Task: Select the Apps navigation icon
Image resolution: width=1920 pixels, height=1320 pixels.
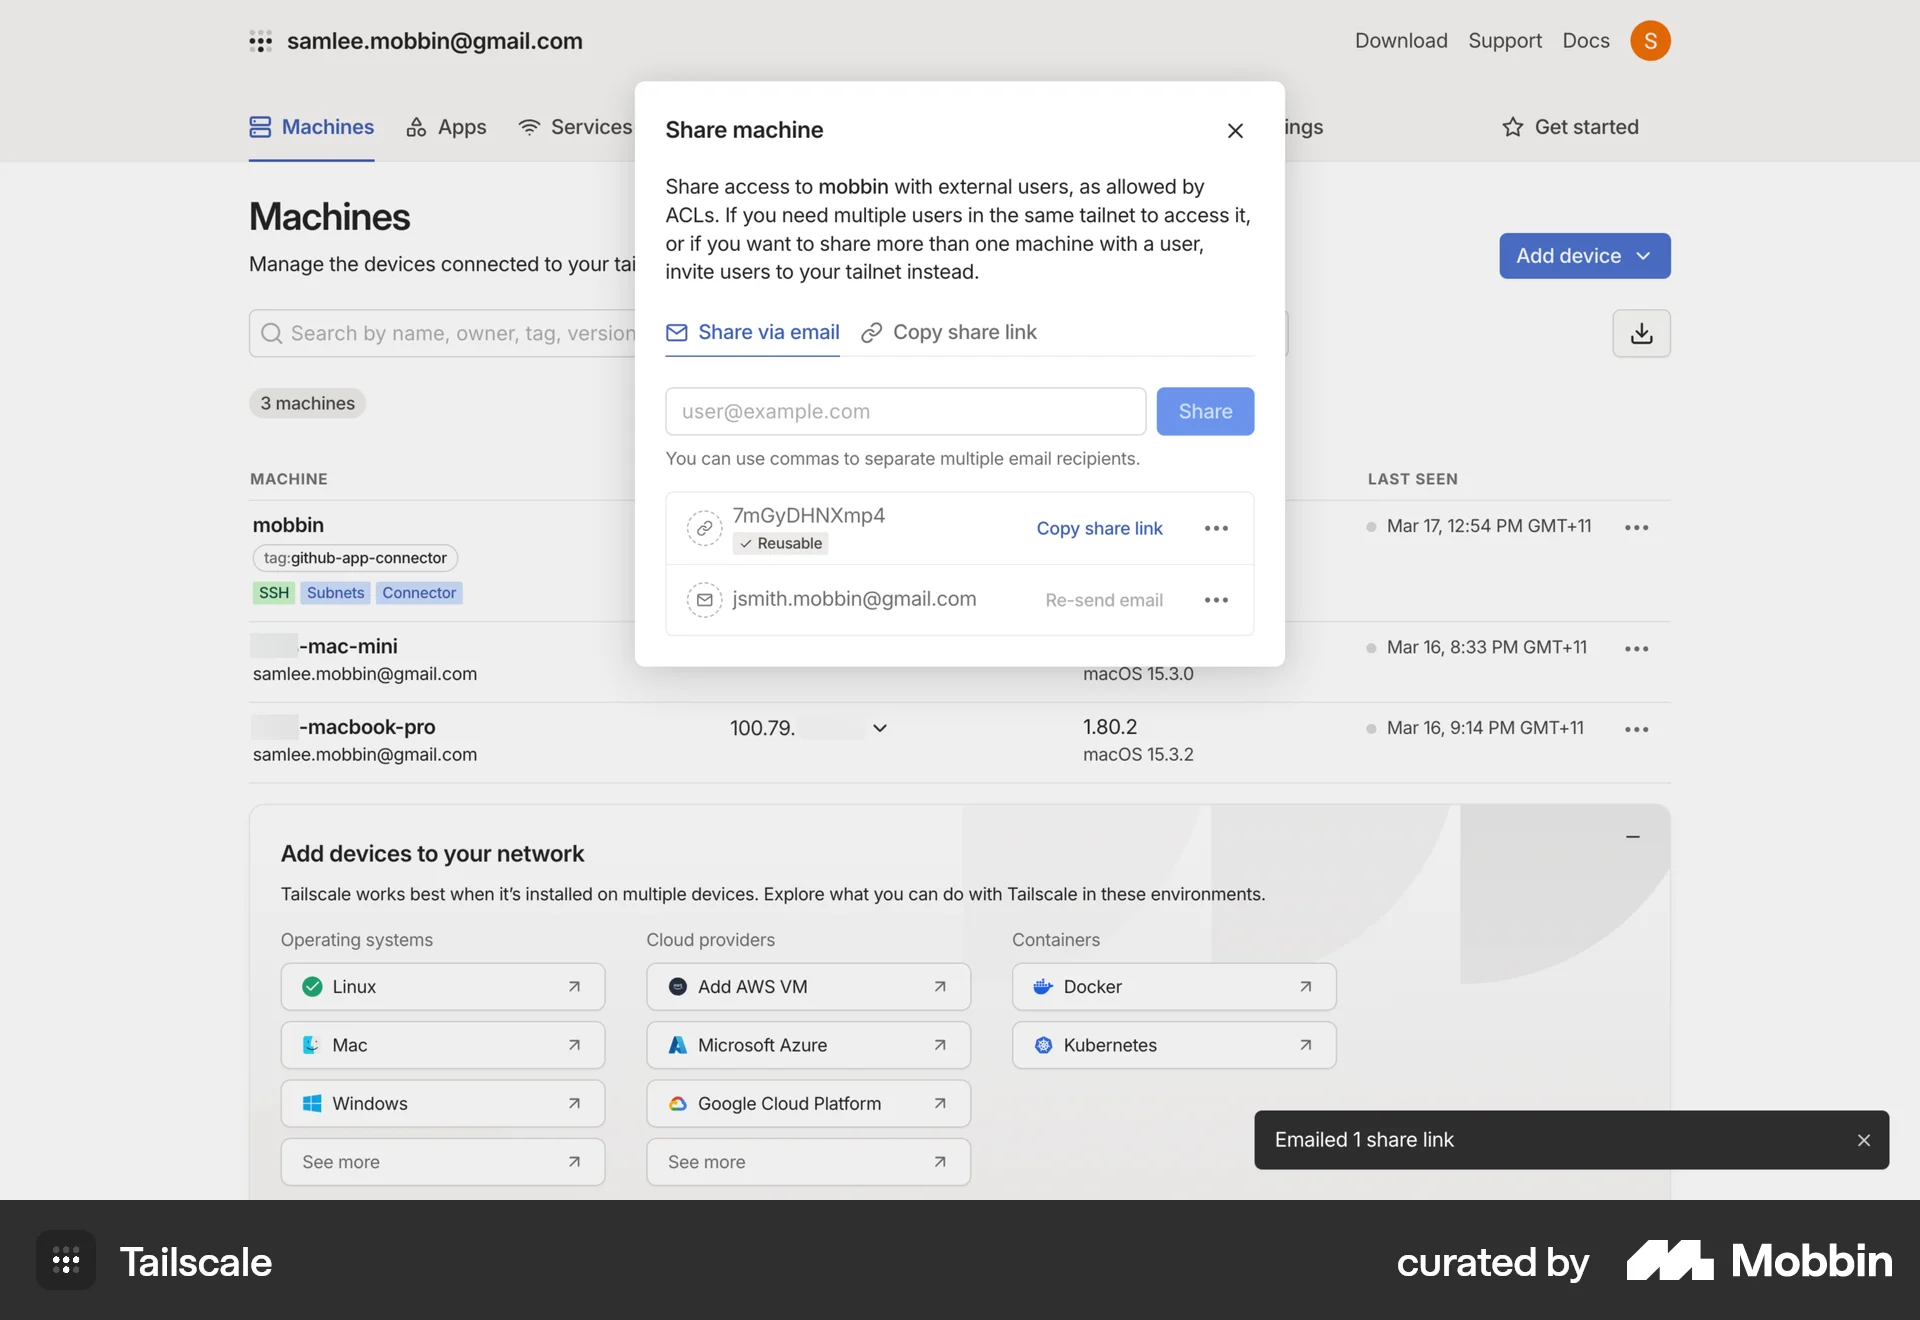Action: [x=416, y=128]
